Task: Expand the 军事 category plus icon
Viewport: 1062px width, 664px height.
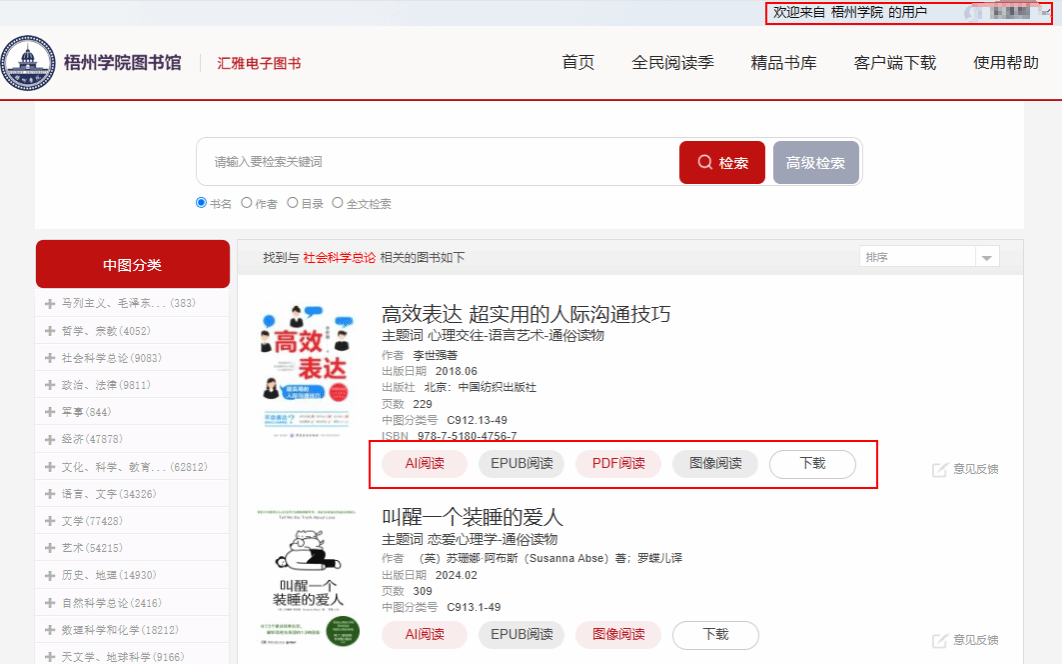Action: 49,413
